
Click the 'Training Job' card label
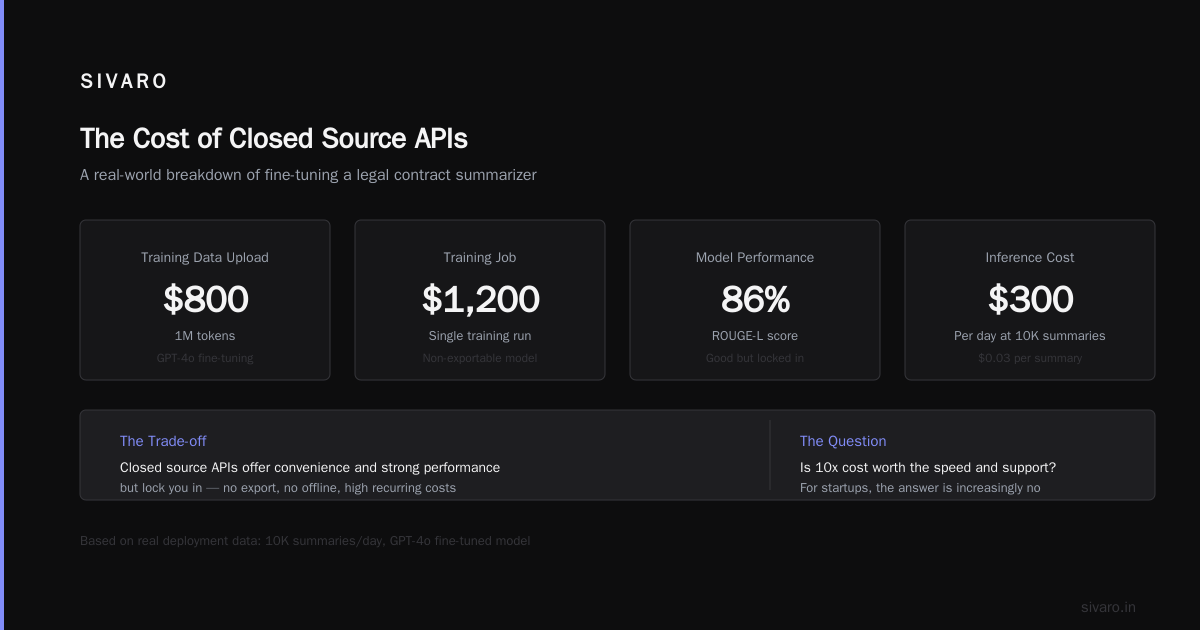pyautogui.click(x=480, y=257)
